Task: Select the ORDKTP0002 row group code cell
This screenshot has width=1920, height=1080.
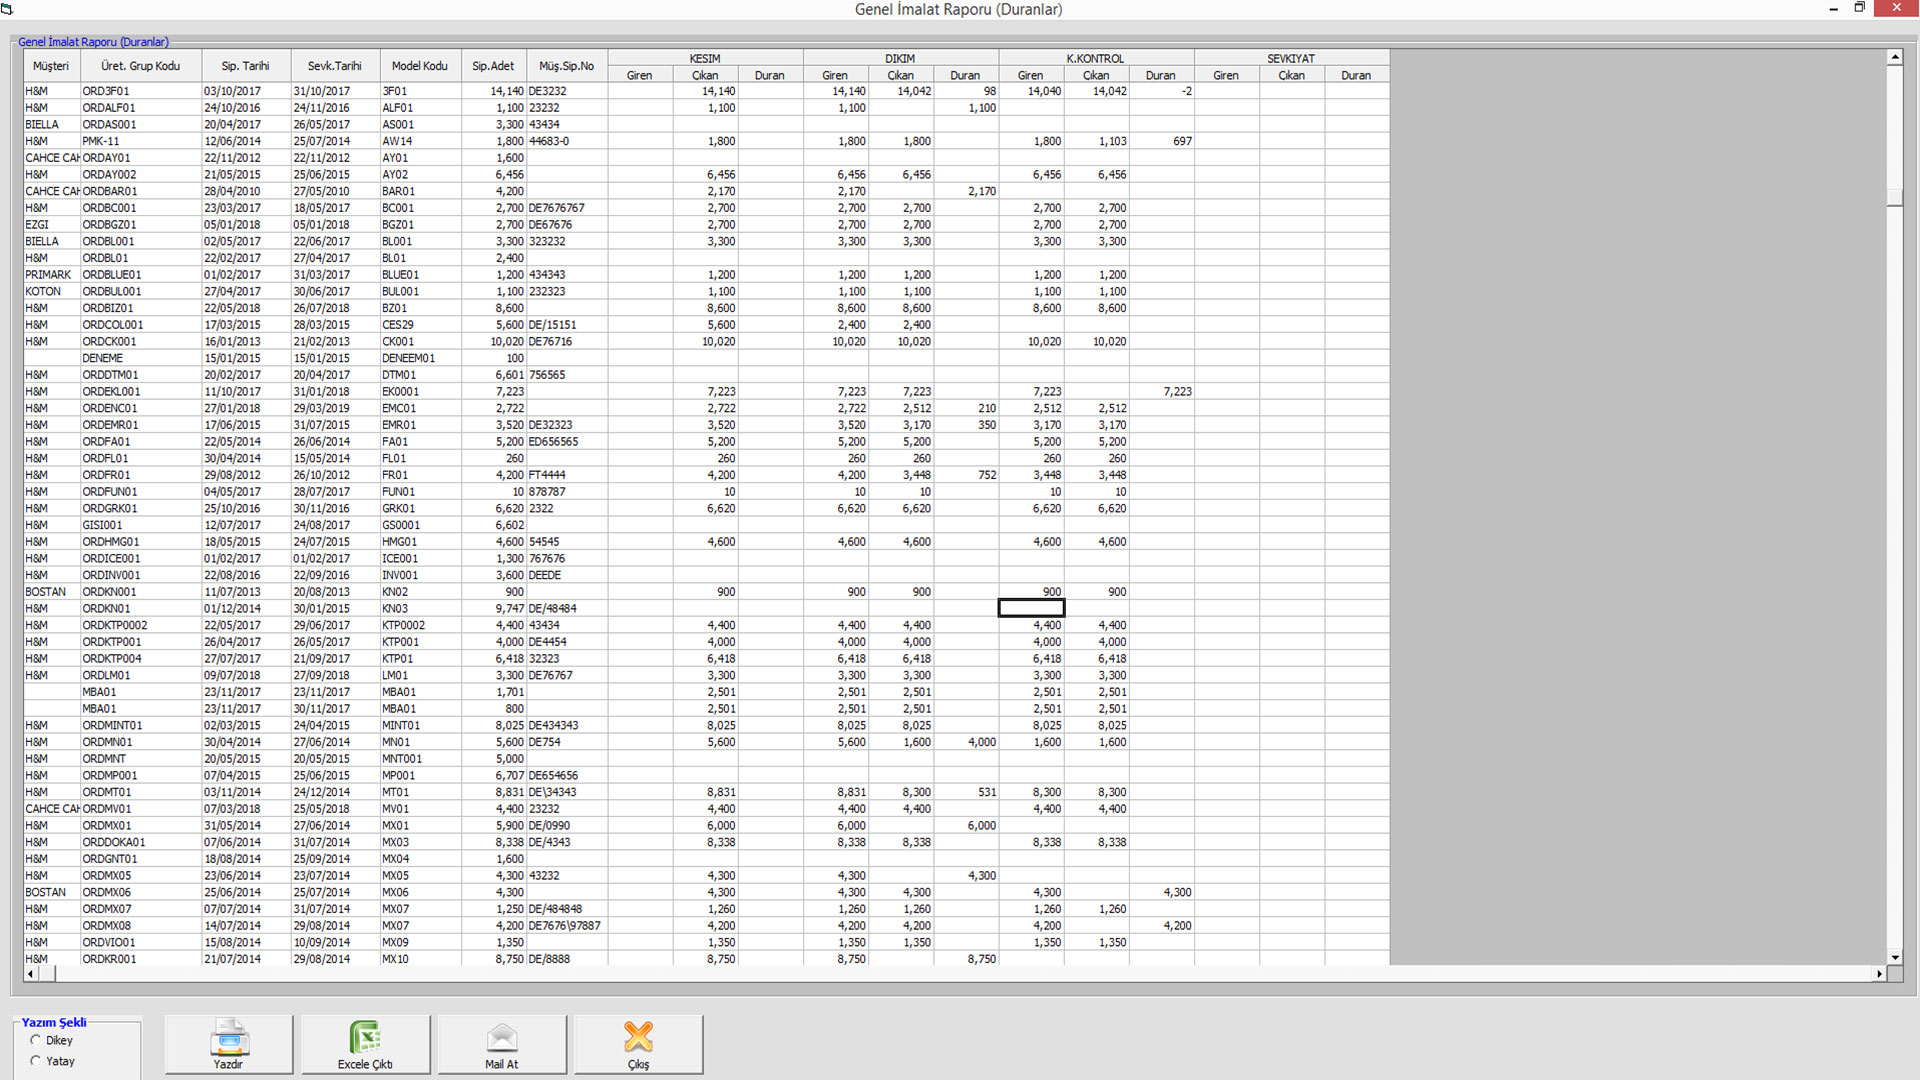Action: [x=115, y=625]
